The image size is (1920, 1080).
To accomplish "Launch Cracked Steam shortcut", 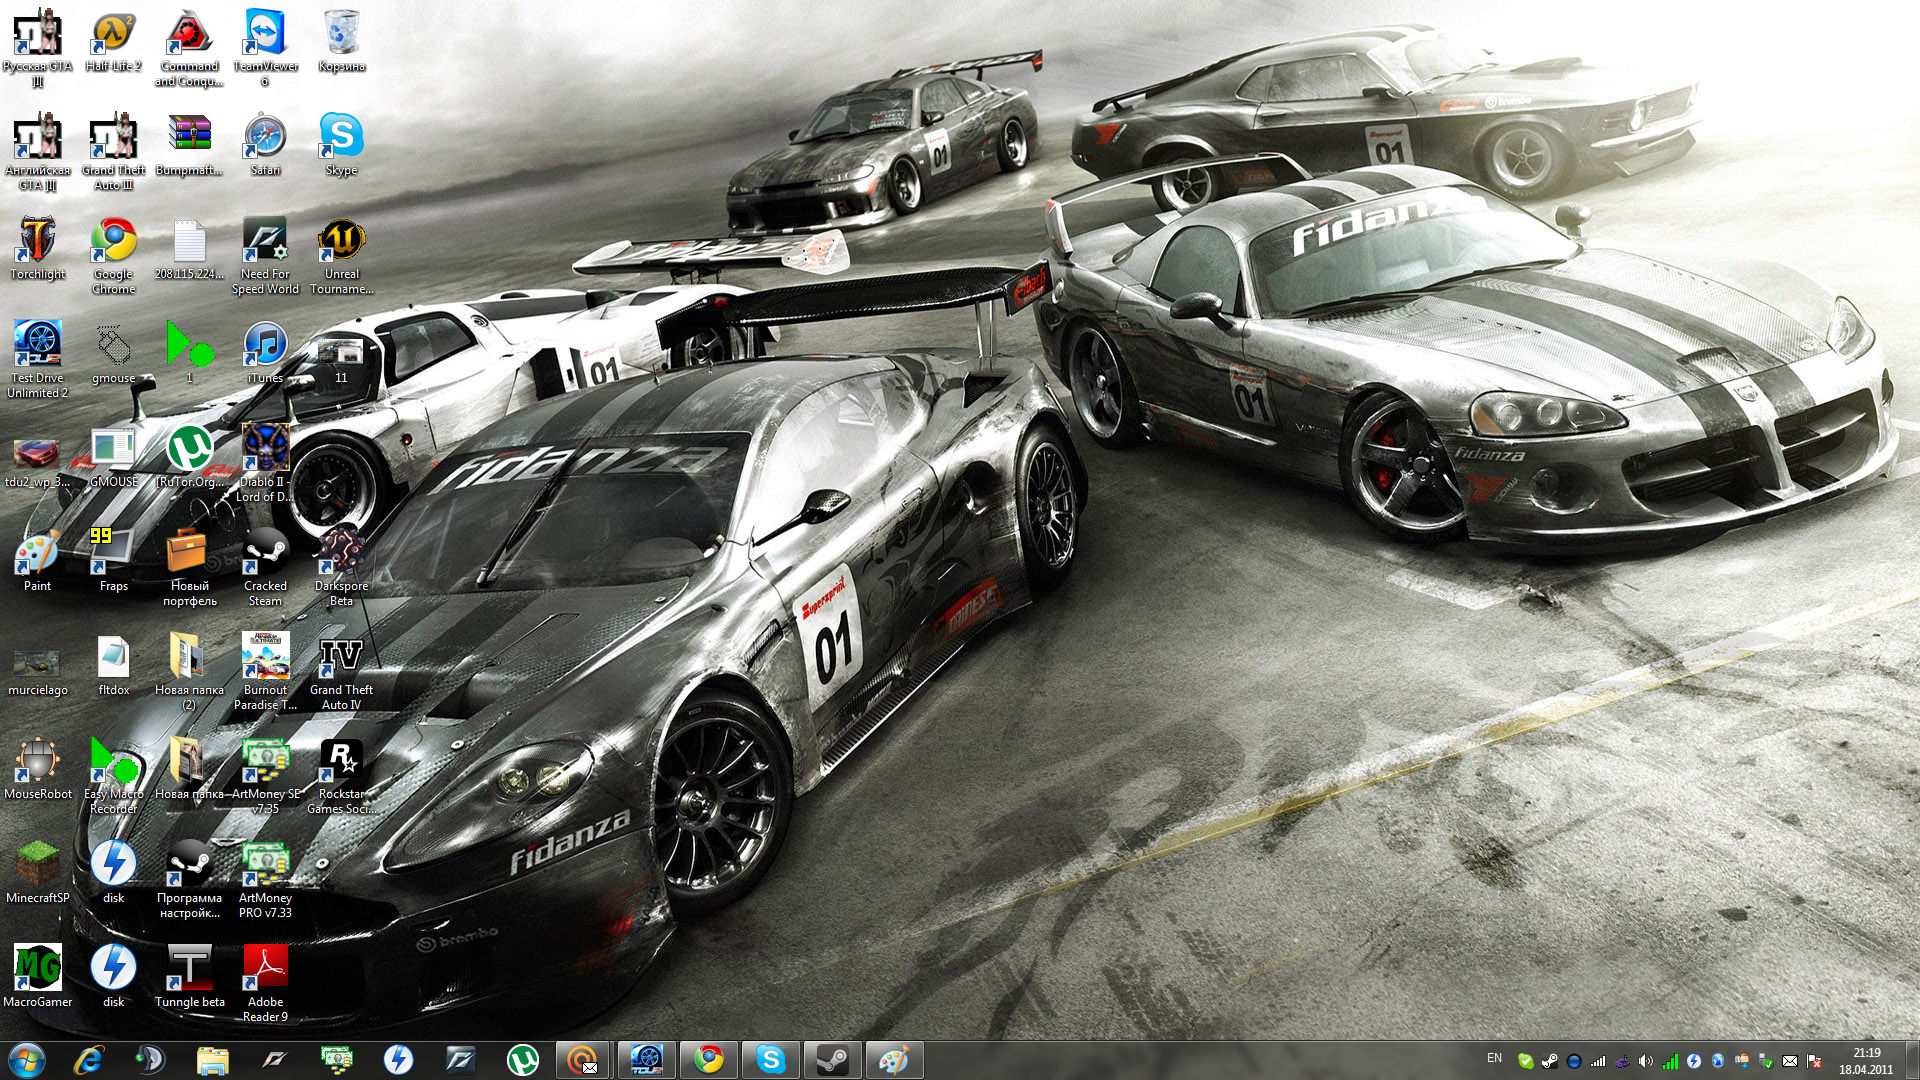I will point(265,569).
